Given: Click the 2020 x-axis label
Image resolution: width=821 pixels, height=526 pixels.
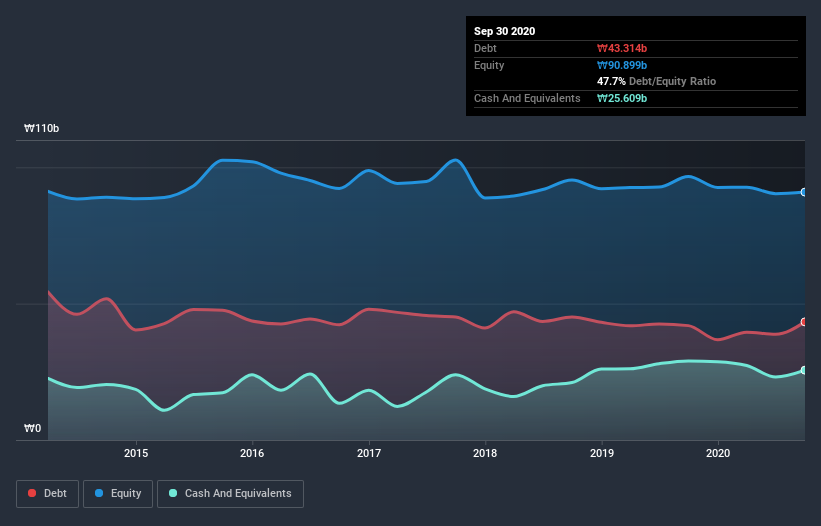Looking at the screenshot, I should tap(718, 453).
